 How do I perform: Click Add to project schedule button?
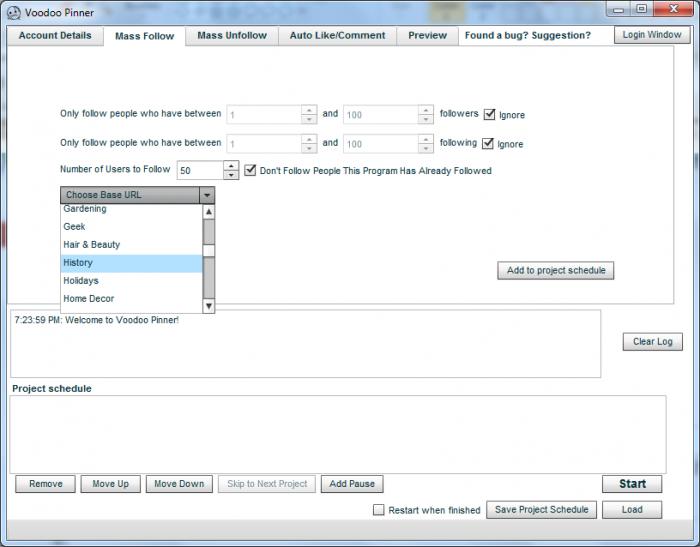(556, 270)
